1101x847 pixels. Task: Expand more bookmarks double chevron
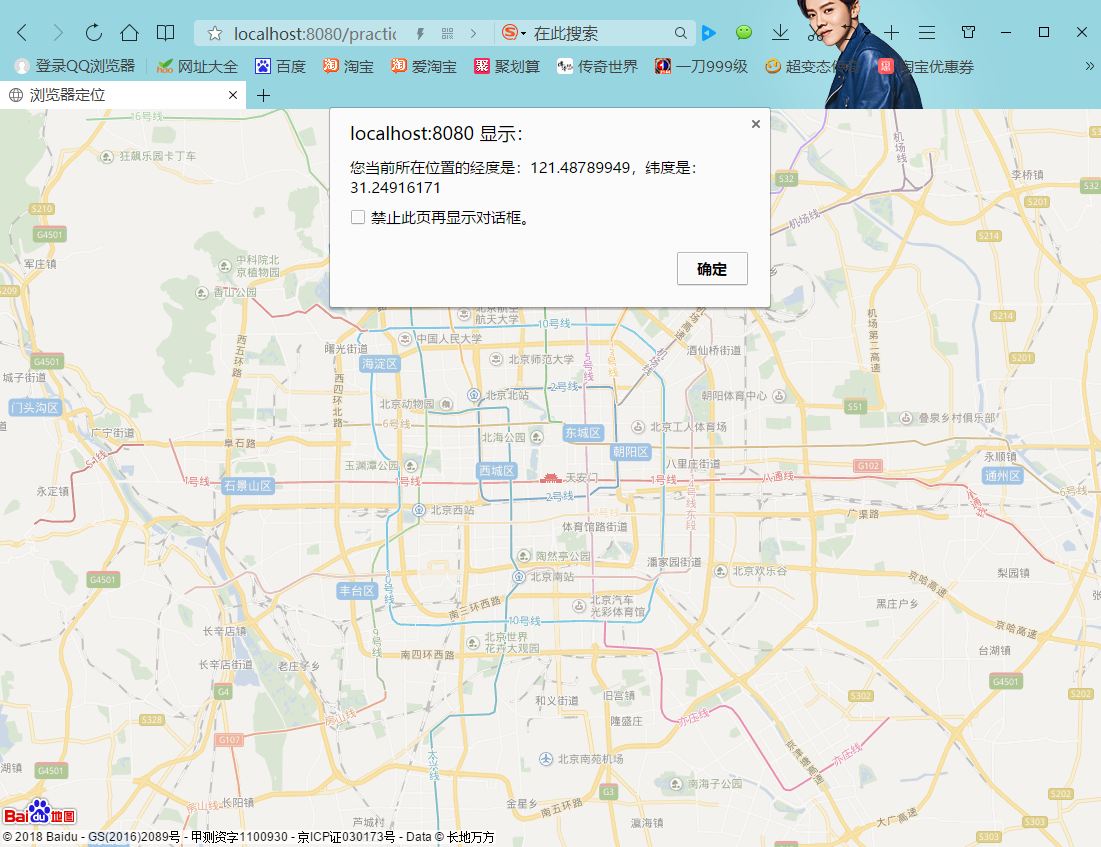click(x=1089, y=66)
